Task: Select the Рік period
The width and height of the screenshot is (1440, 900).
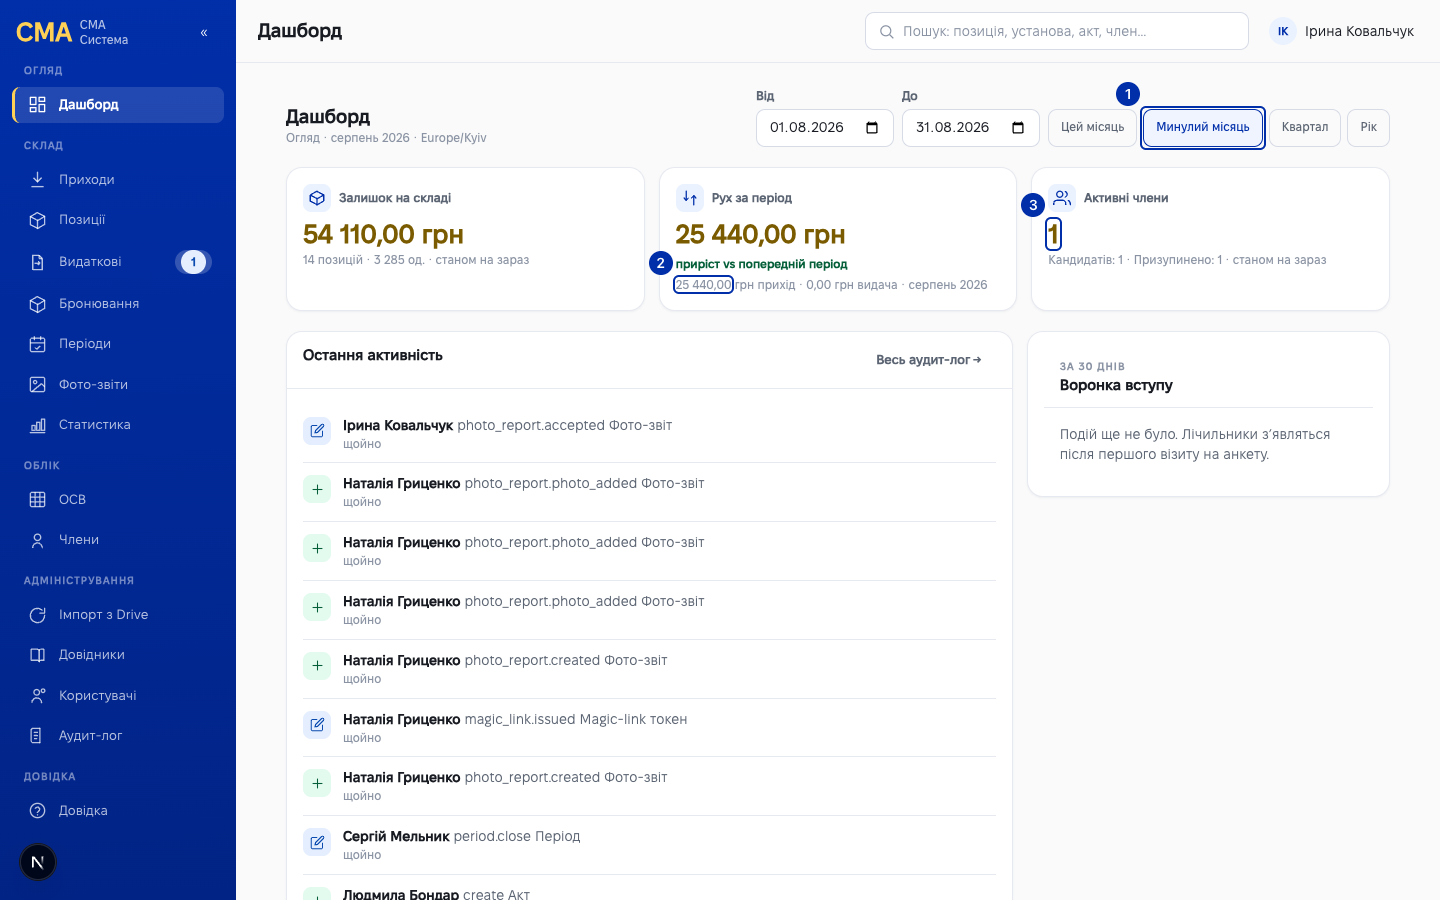Action: click(x=1369, y=128)
